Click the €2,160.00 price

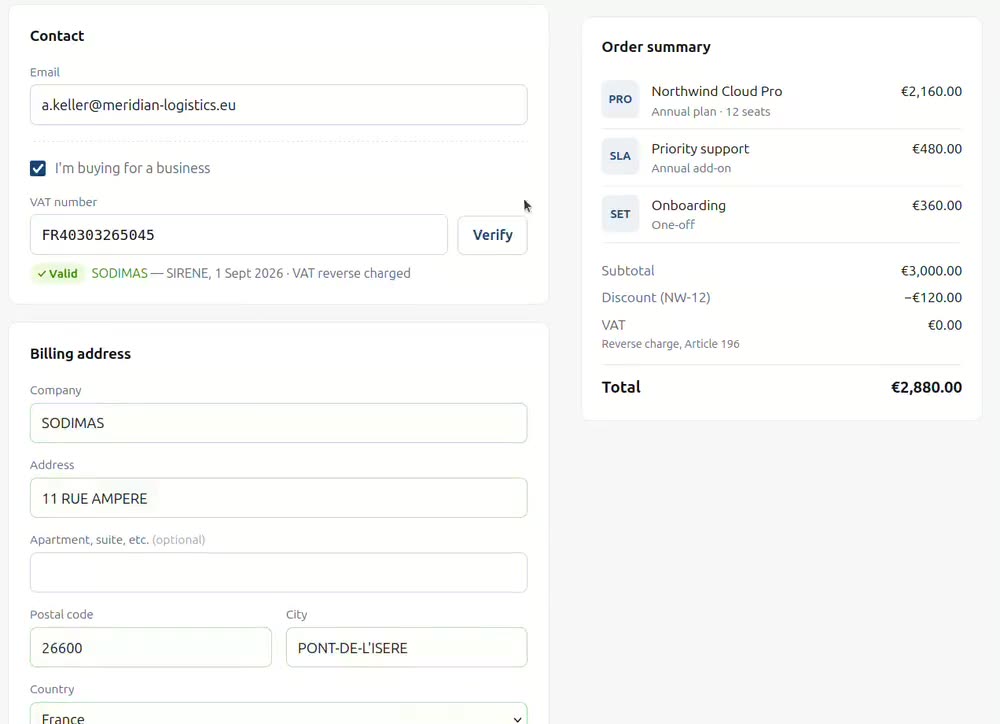(931, 91)
